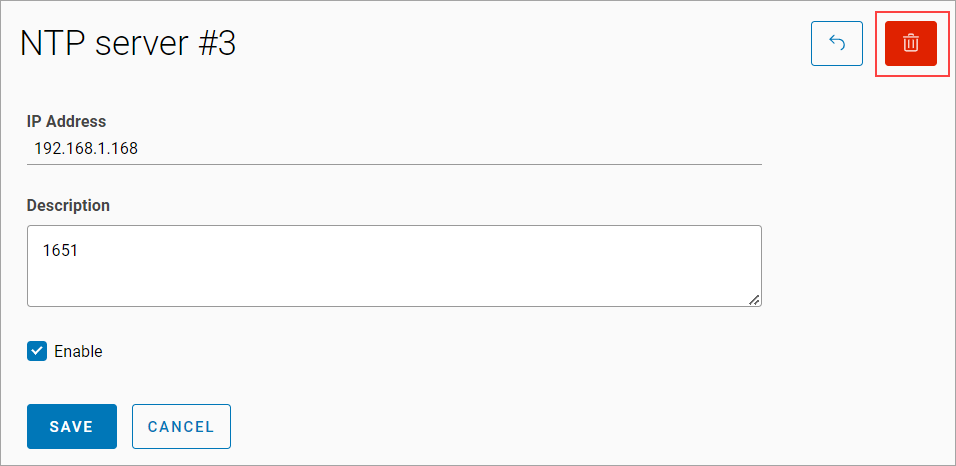Click the 'IP Address' field label
The width and height of the screenshot is (956, 466).
point(66,121)
